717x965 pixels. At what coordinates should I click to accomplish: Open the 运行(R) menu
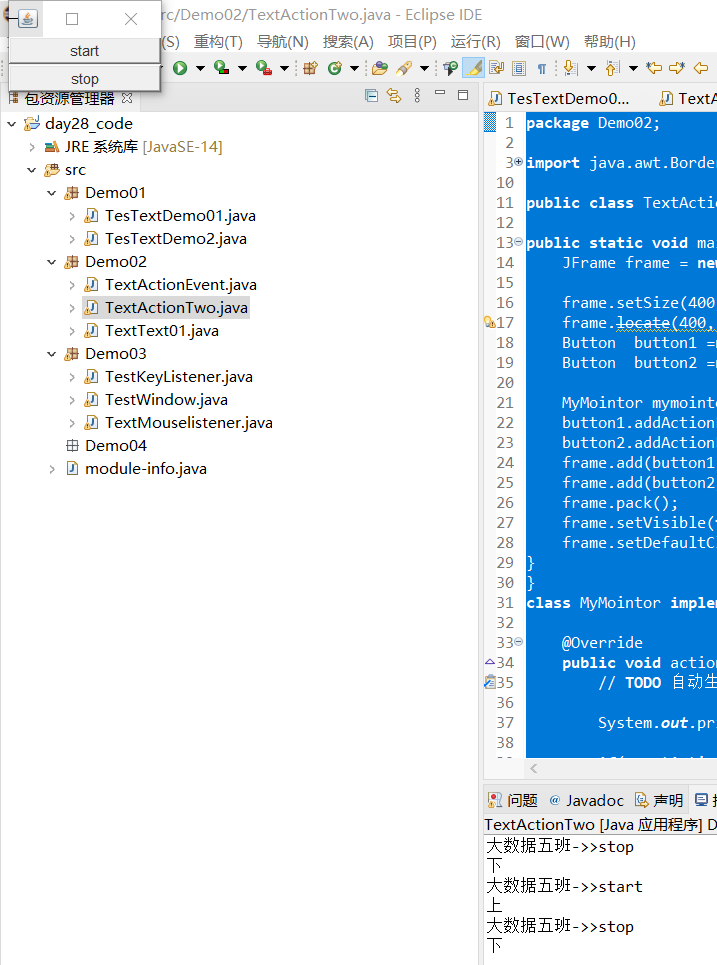click(475, 42)
